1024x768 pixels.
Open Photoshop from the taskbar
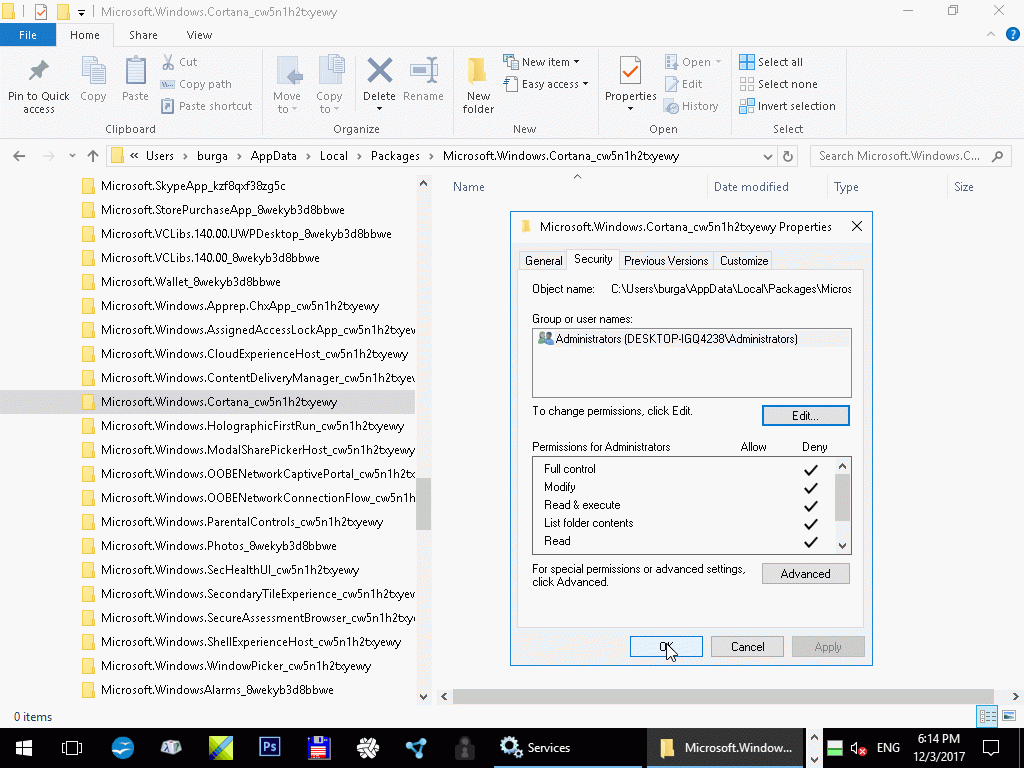270,748
